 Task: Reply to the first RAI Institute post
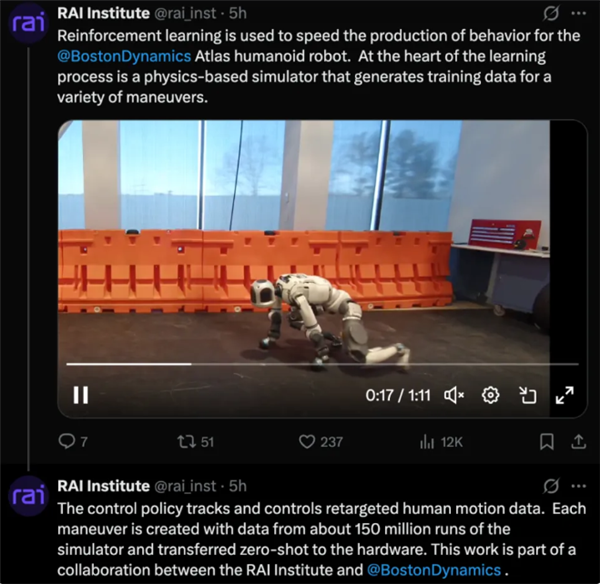[x=69, y=441]
